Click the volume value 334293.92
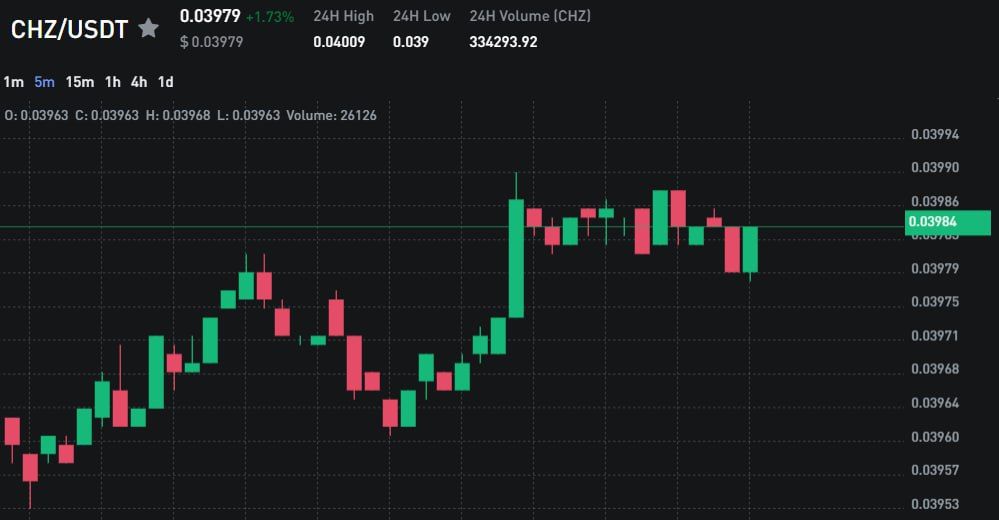 point(503,42)
